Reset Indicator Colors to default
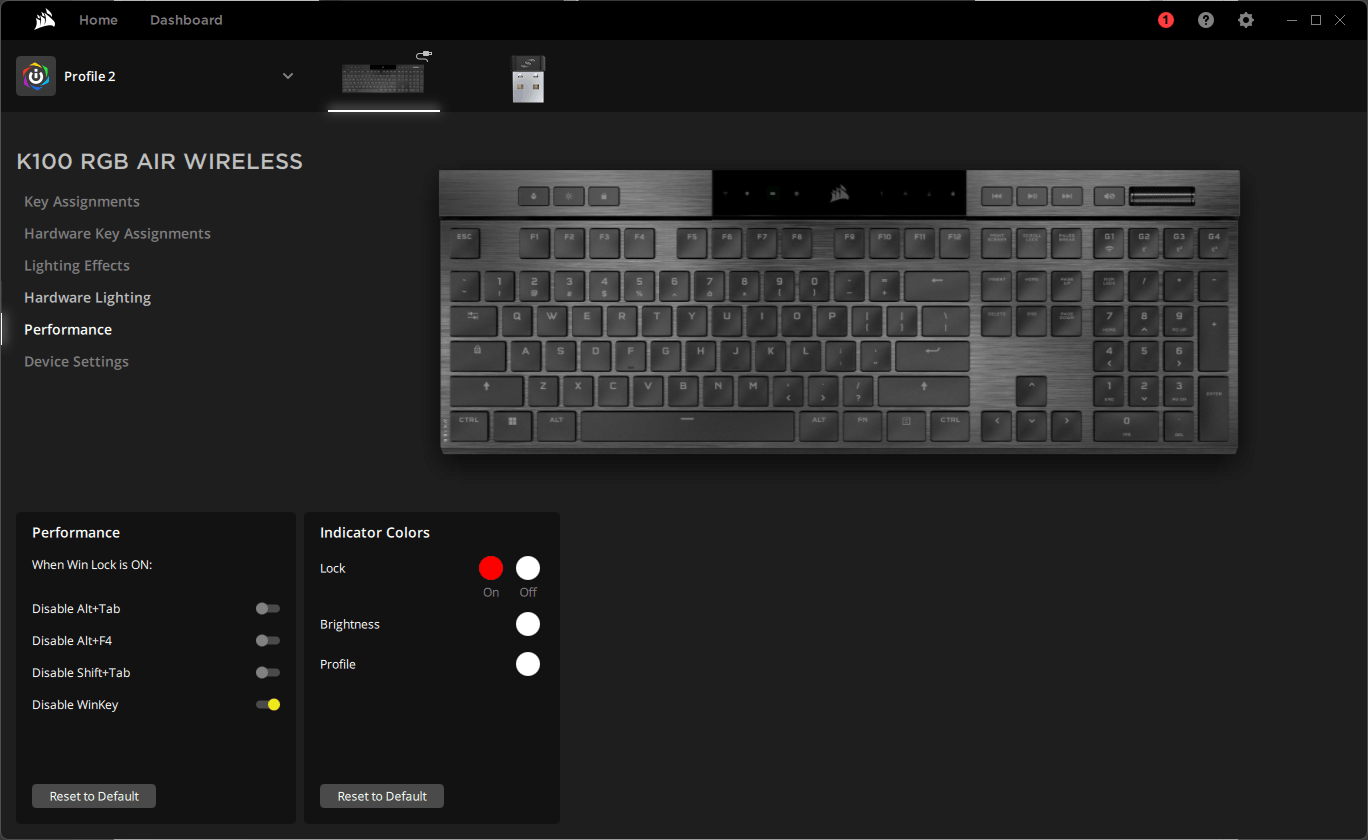This screenshot has height=840, width=1368. [382, 796]
